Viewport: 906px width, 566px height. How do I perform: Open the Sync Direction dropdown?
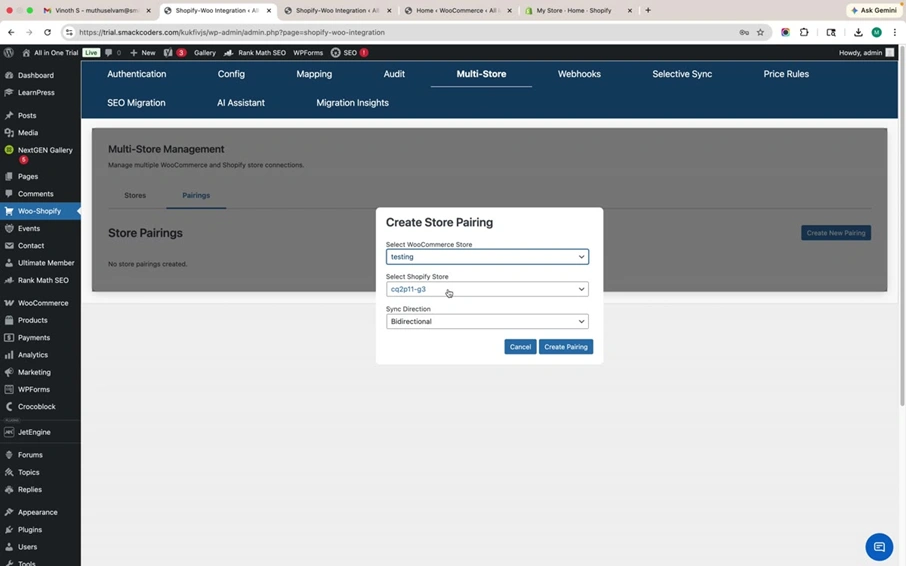pyautogui.click(x=487, y=321)
